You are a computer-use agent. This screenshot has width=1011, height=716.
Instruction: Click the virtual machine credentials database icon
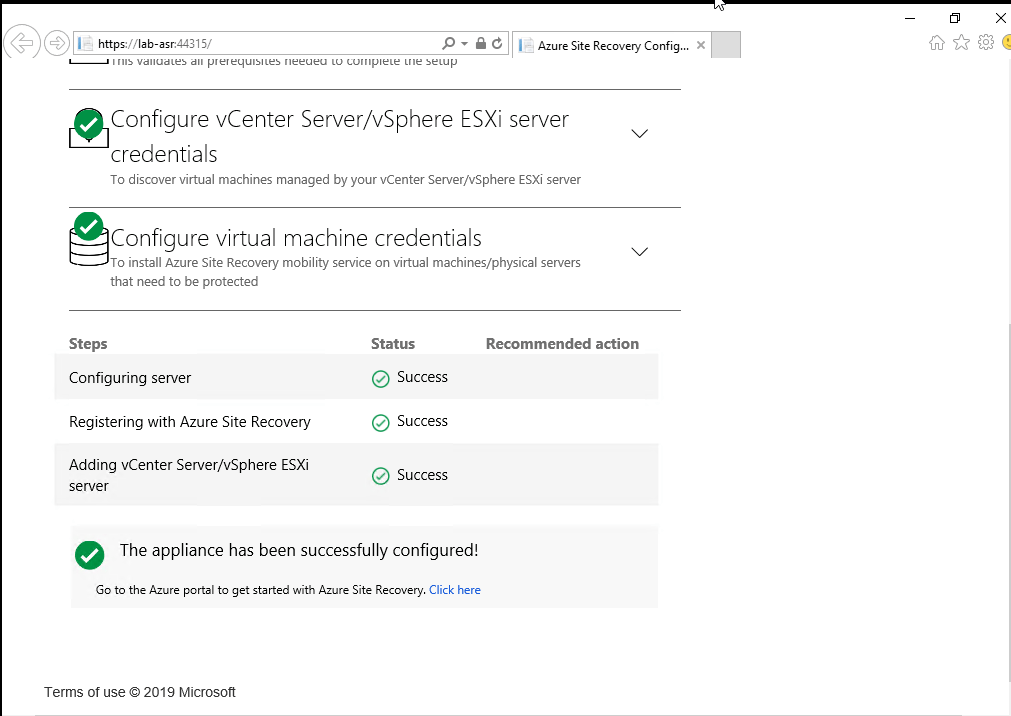(88, 241)
